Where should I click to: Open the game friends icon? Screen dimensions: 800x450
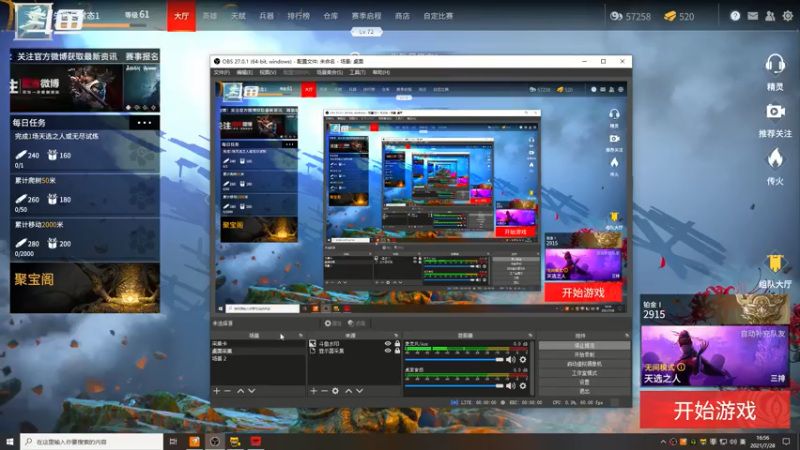[x=770, y=16]
